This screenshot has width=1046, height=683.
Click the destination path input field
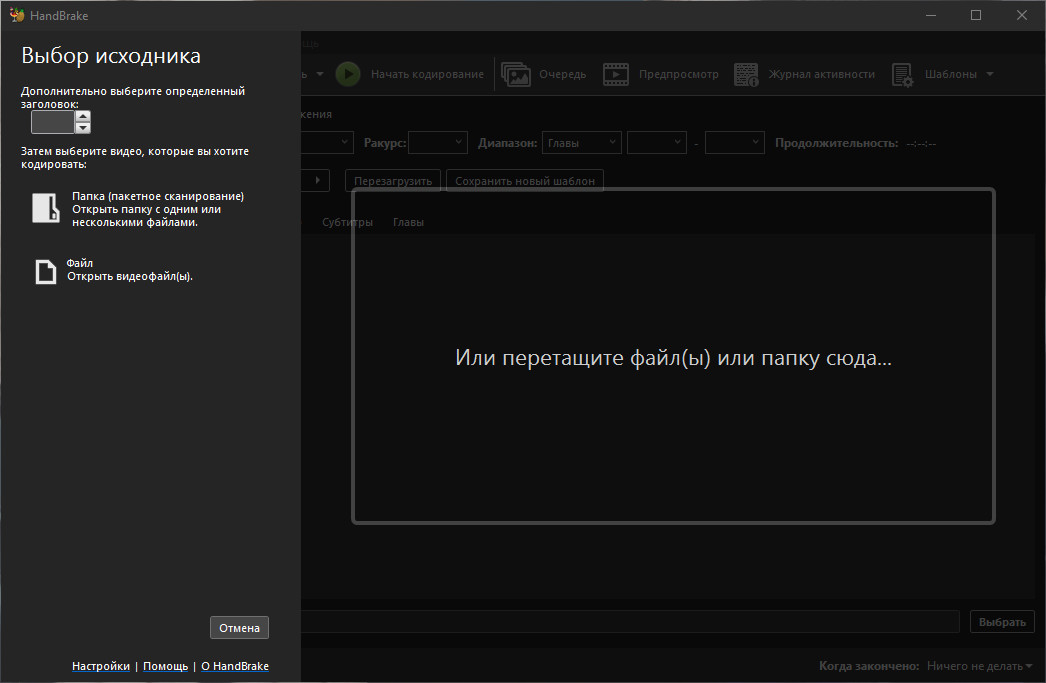click(630, 622)
